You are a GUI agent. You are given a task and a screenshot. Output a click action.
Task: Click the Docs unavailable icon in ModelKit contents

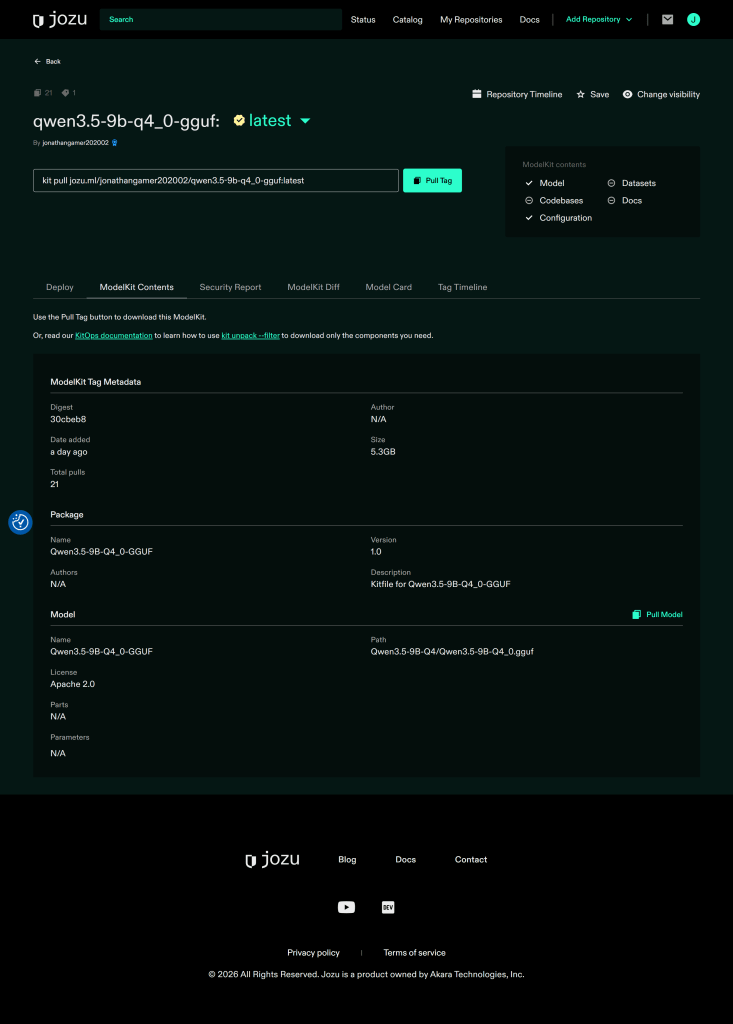pyautogui.click(x=611, y=200)
